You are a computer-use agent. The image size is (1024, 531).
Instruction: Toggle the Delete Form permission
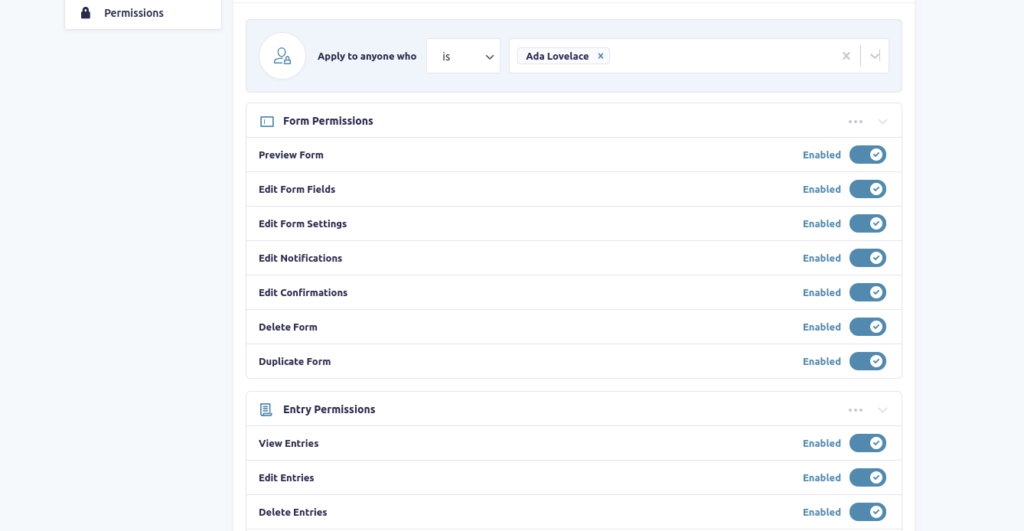867,327
